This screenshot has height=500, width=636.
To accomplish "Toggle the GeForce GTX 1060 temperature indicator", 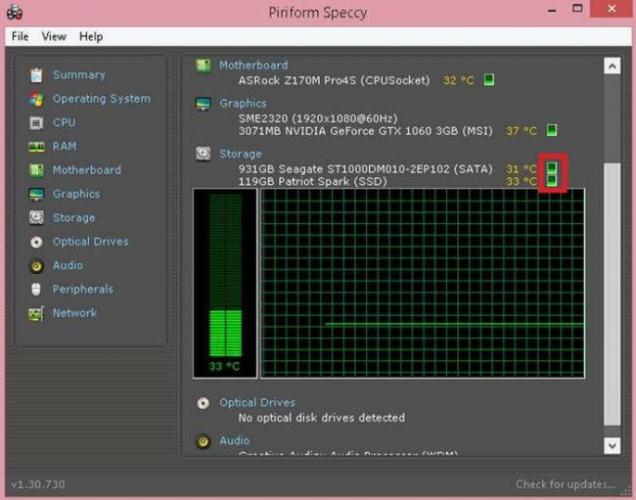I will tap(551, 130).
